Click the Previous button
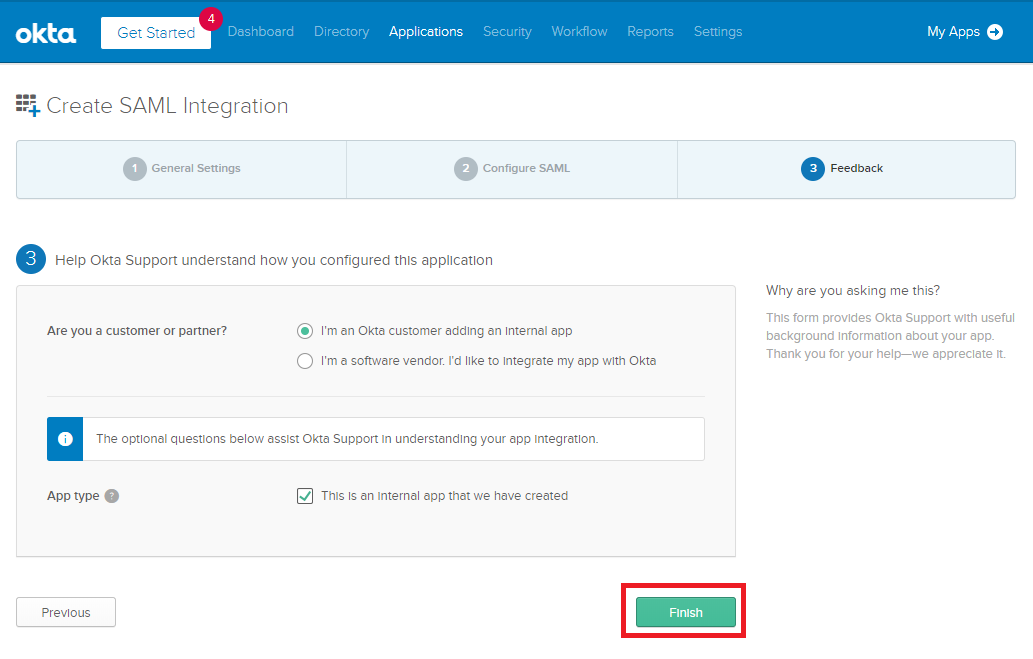The width and height of the screenshot is (1033, 659). pyautogui.click(x=66, y=612)
